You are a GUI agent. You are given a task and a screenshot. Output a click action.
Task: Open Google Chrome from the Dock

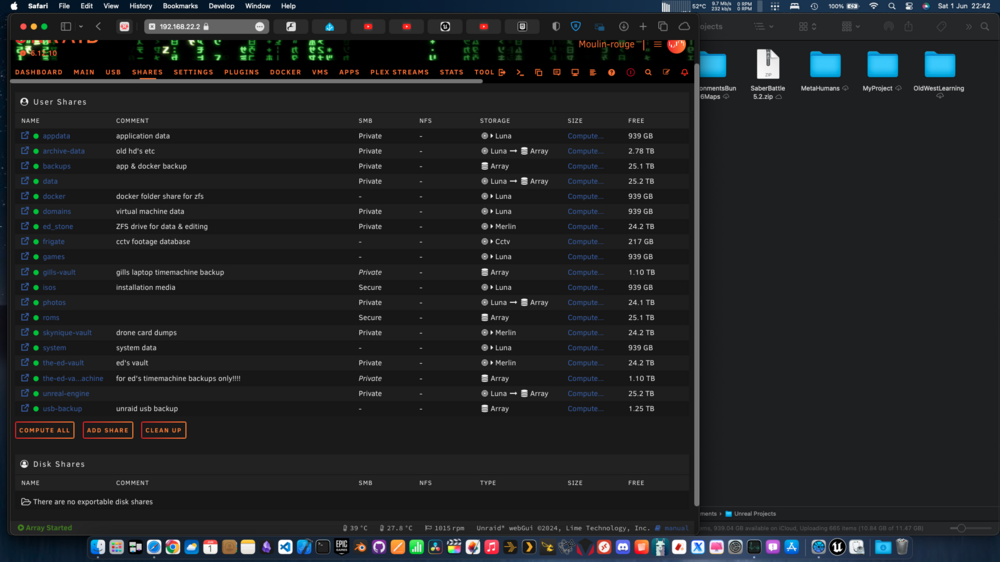(173, 547)
